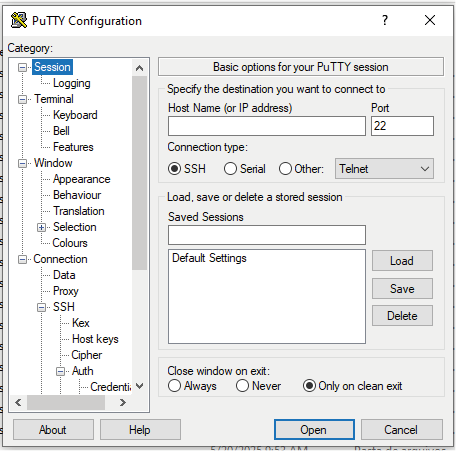Screen dimensions: 456x451
Task: Click the PuTTY icon in title bar
Action: (x=19, y=20)
